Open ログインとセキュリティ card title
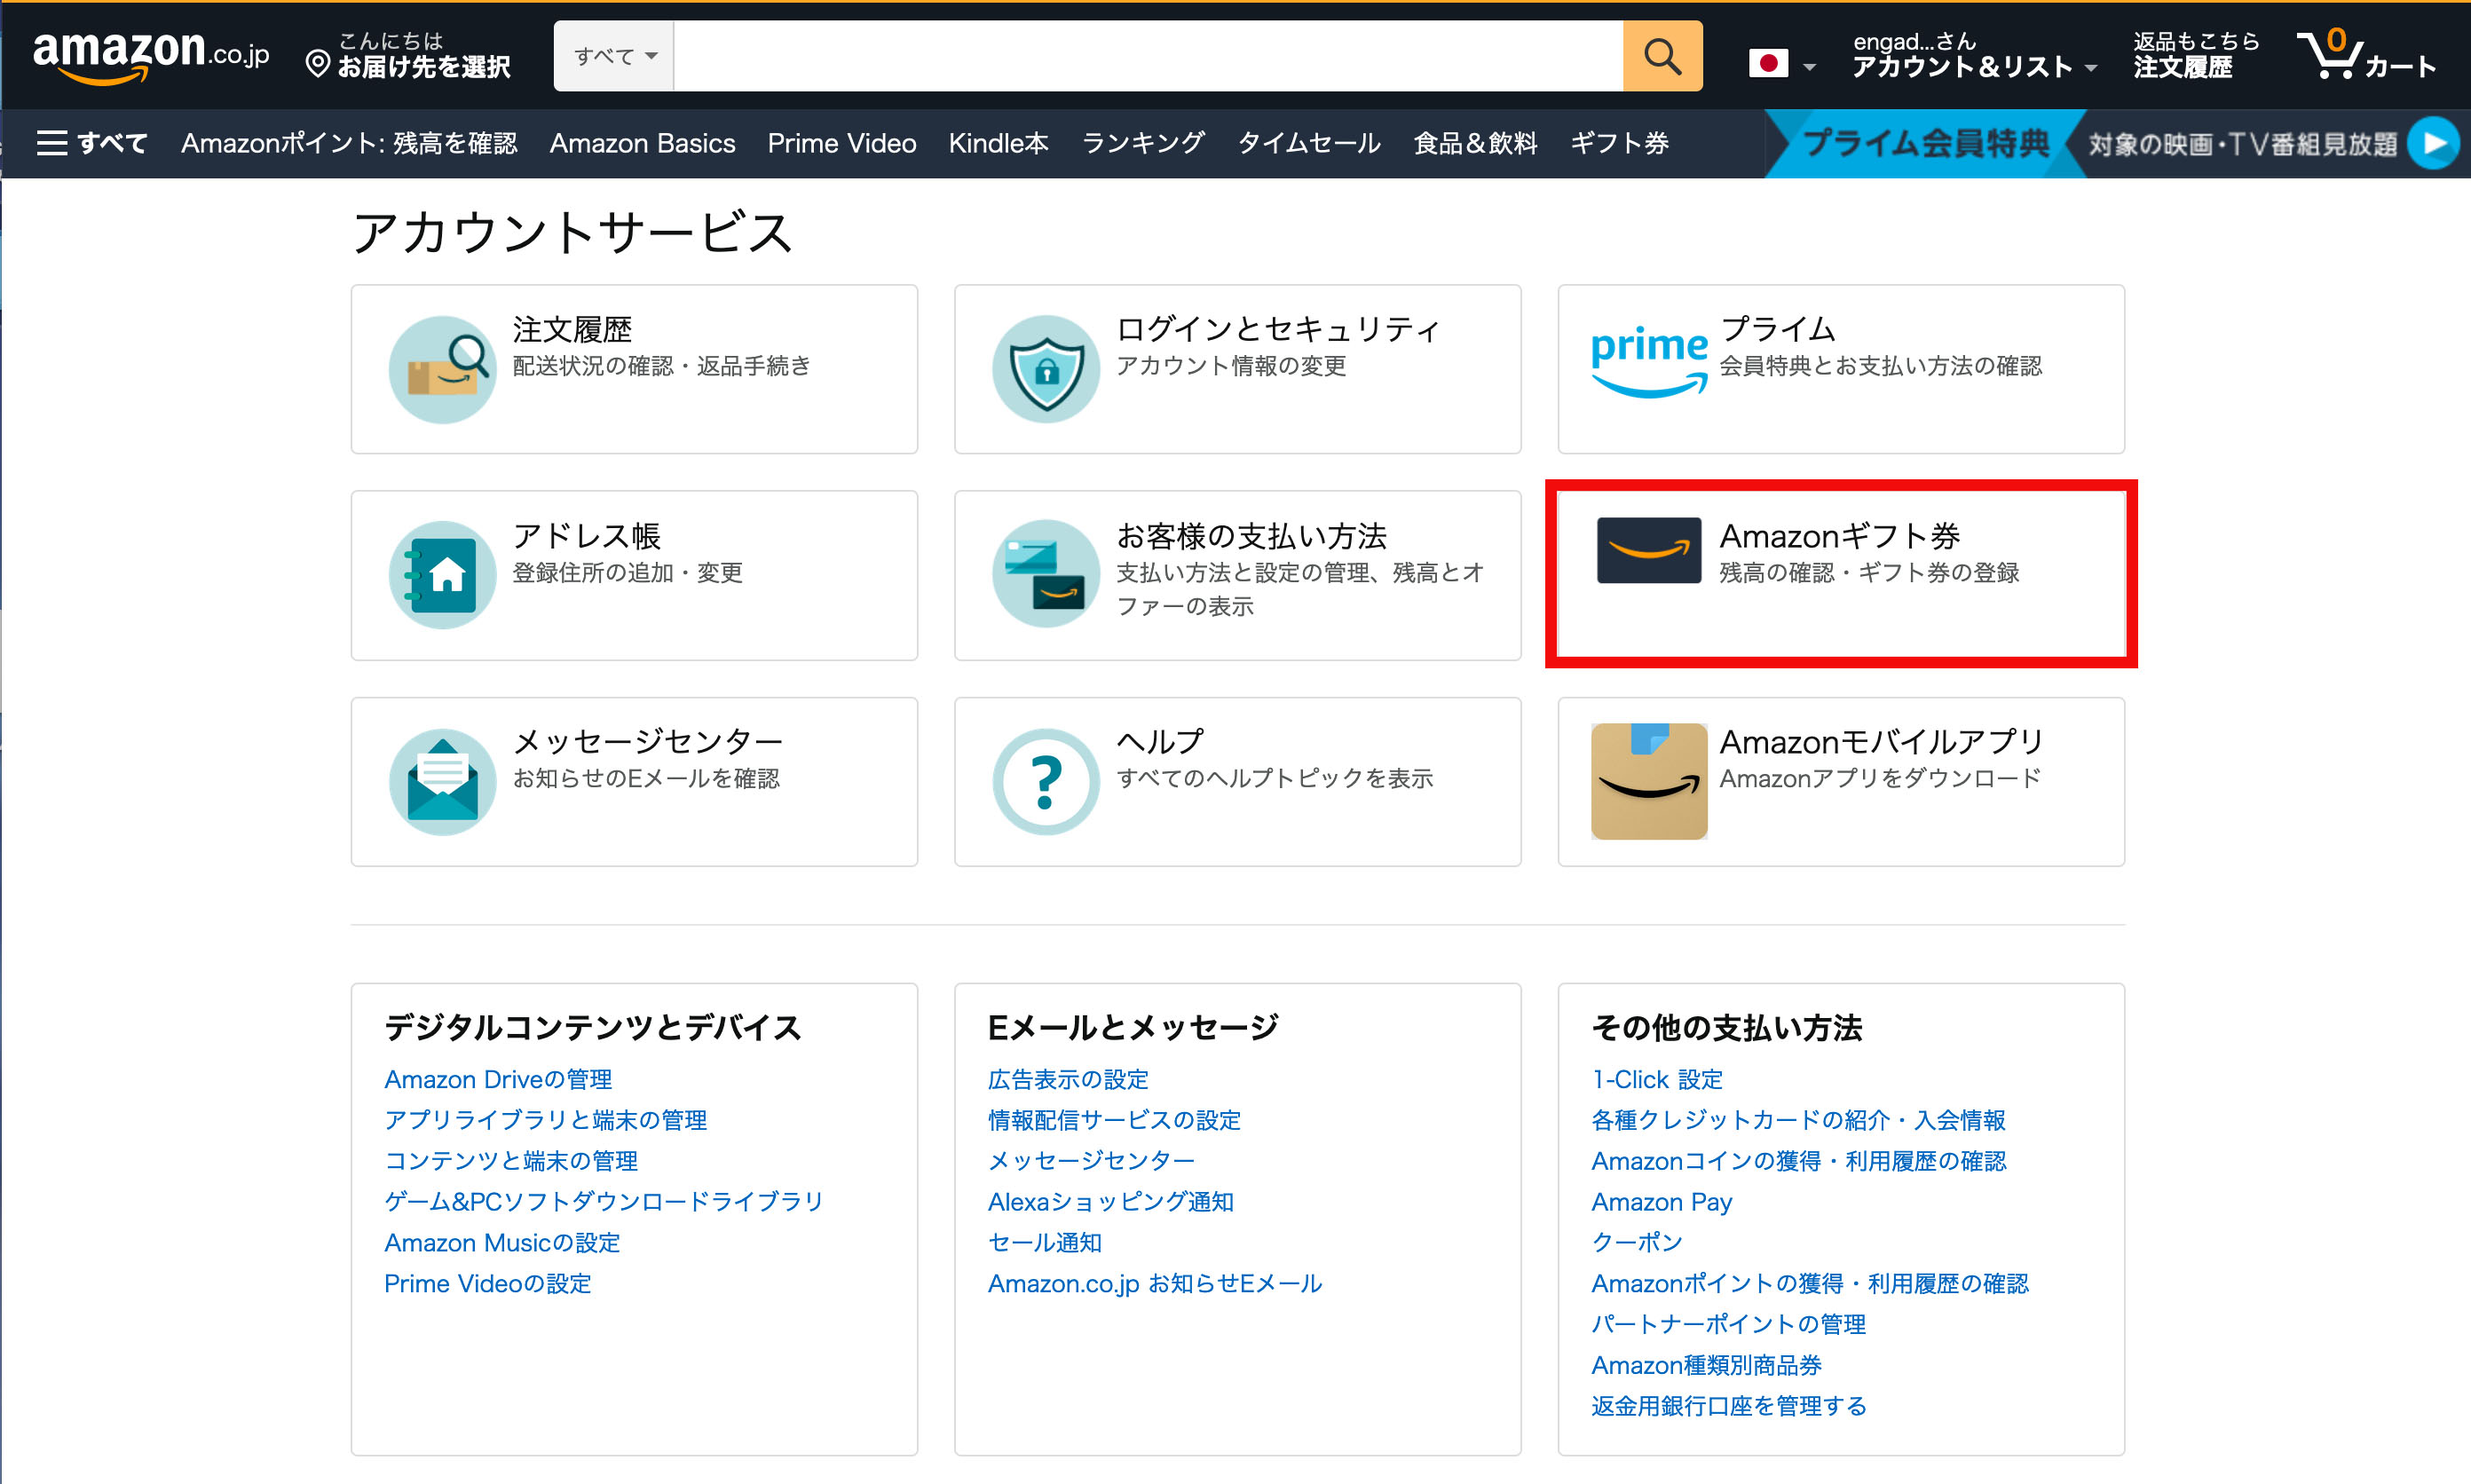The image size is (2471, 1484). click(x=1277, y=329)
